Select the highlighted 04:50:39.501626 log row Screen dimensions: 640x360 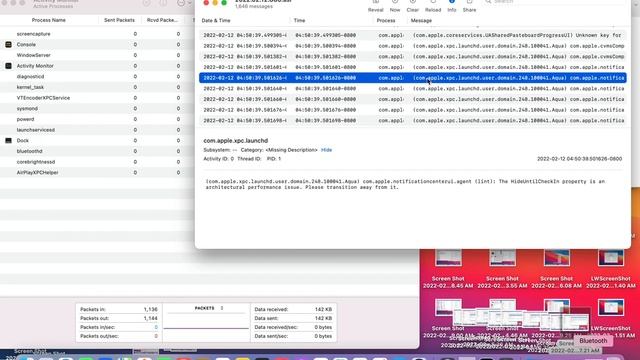click(x=413, y=78)
